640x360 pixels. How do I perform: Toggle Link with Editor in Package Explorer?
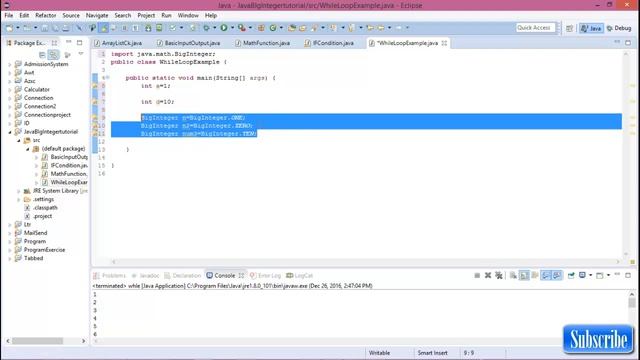pos(53,55)
